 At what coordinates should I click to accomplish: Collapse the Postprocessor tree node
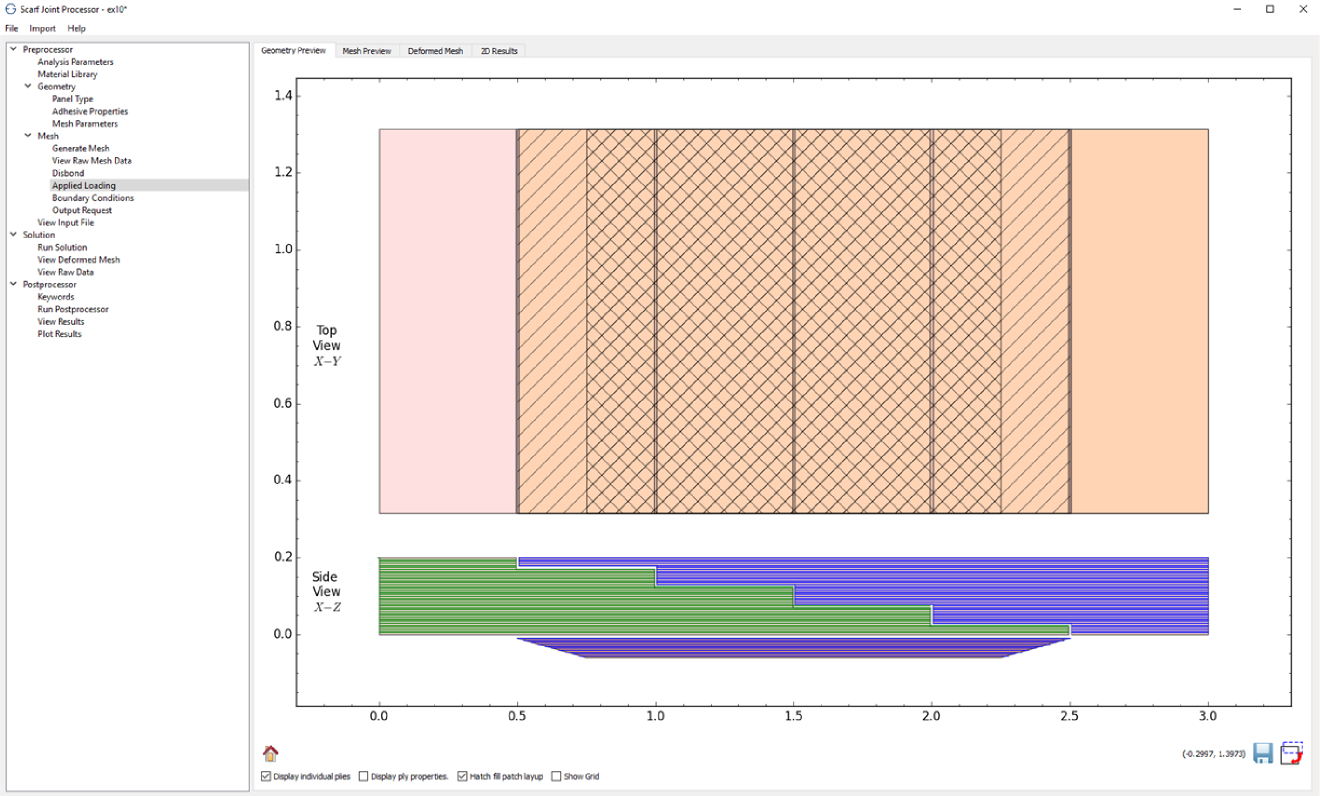point(13,284)
